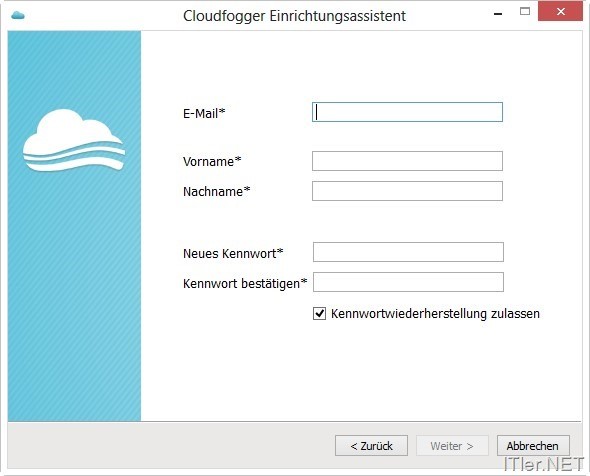
Task: Maximize the Cloudfogger setup window
Action: click(x=525, y=11)
